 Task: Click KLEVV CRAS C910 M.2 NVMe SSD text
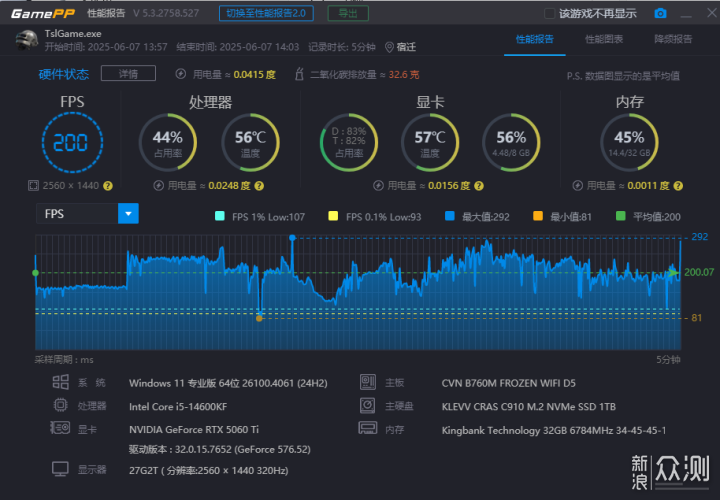(529, 406)
